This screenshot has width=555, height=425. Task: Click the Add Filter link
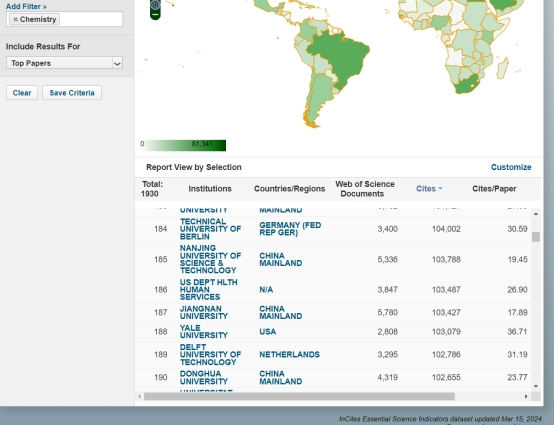click(26, 6)
